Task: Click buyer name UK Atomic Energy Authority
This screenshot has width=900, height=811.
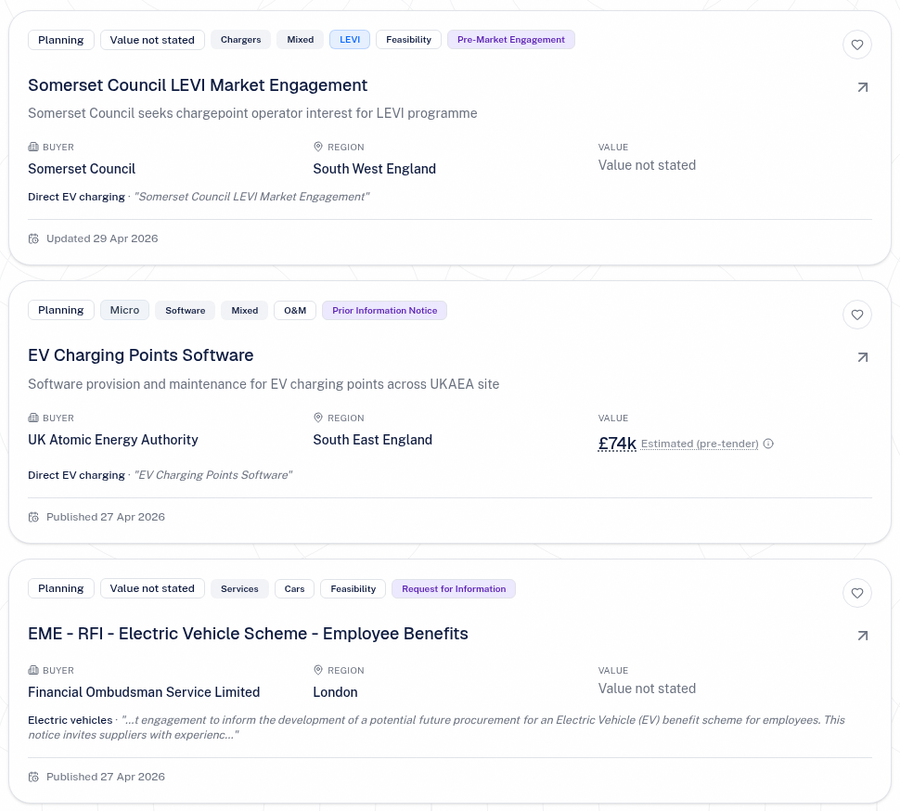Action: click(113, 440)
